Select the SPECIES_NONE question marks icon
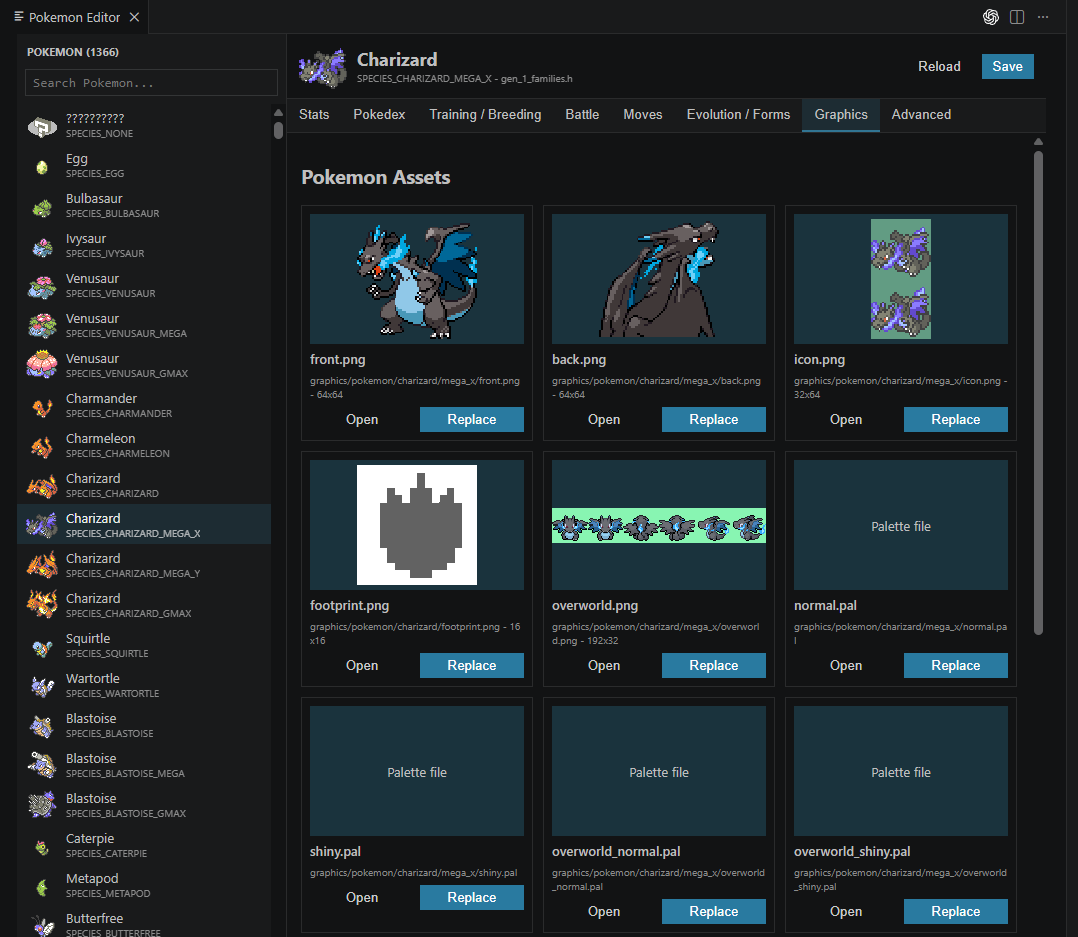 [x=42, y=126]
